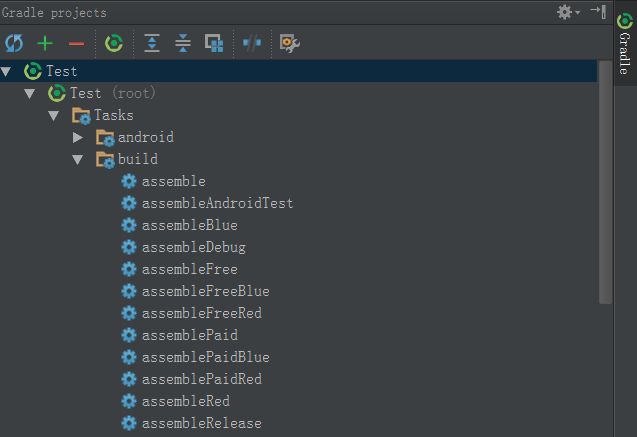Execute Gradle task toolbar icon
Screen dimensions: 637x437
click(114, 43)
